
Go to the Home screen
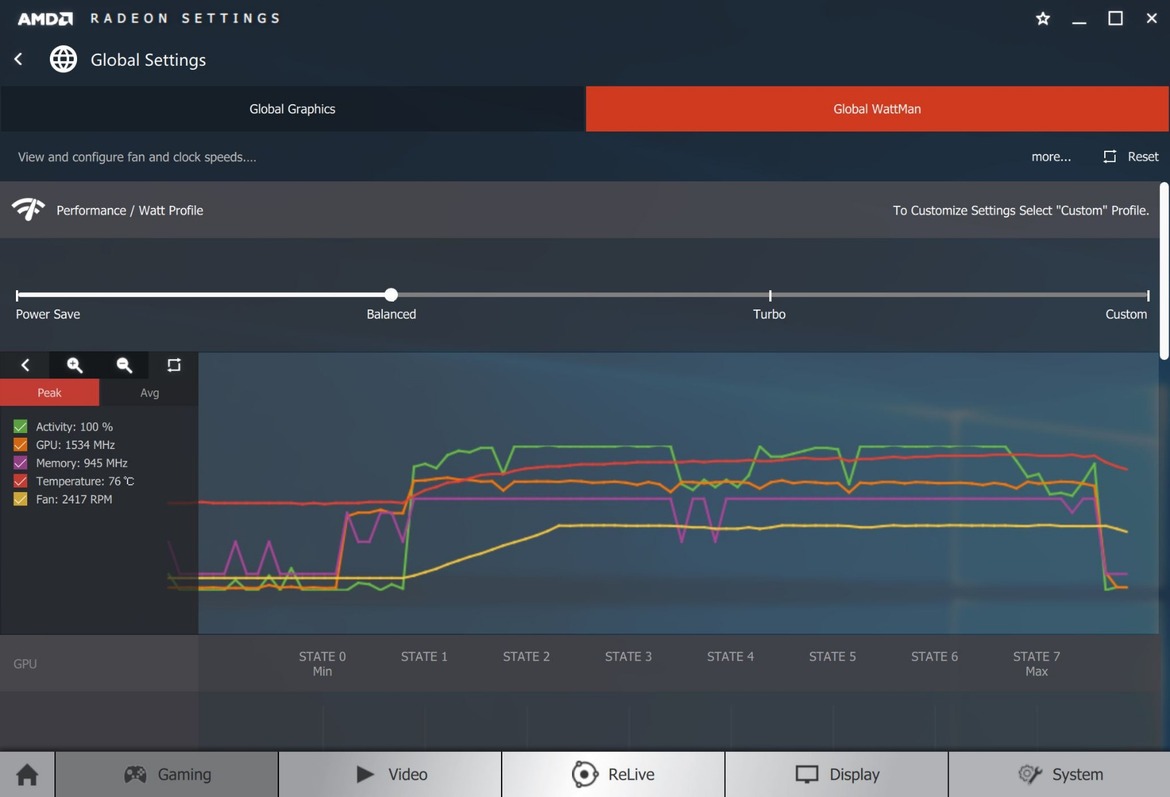click(28, 775)
